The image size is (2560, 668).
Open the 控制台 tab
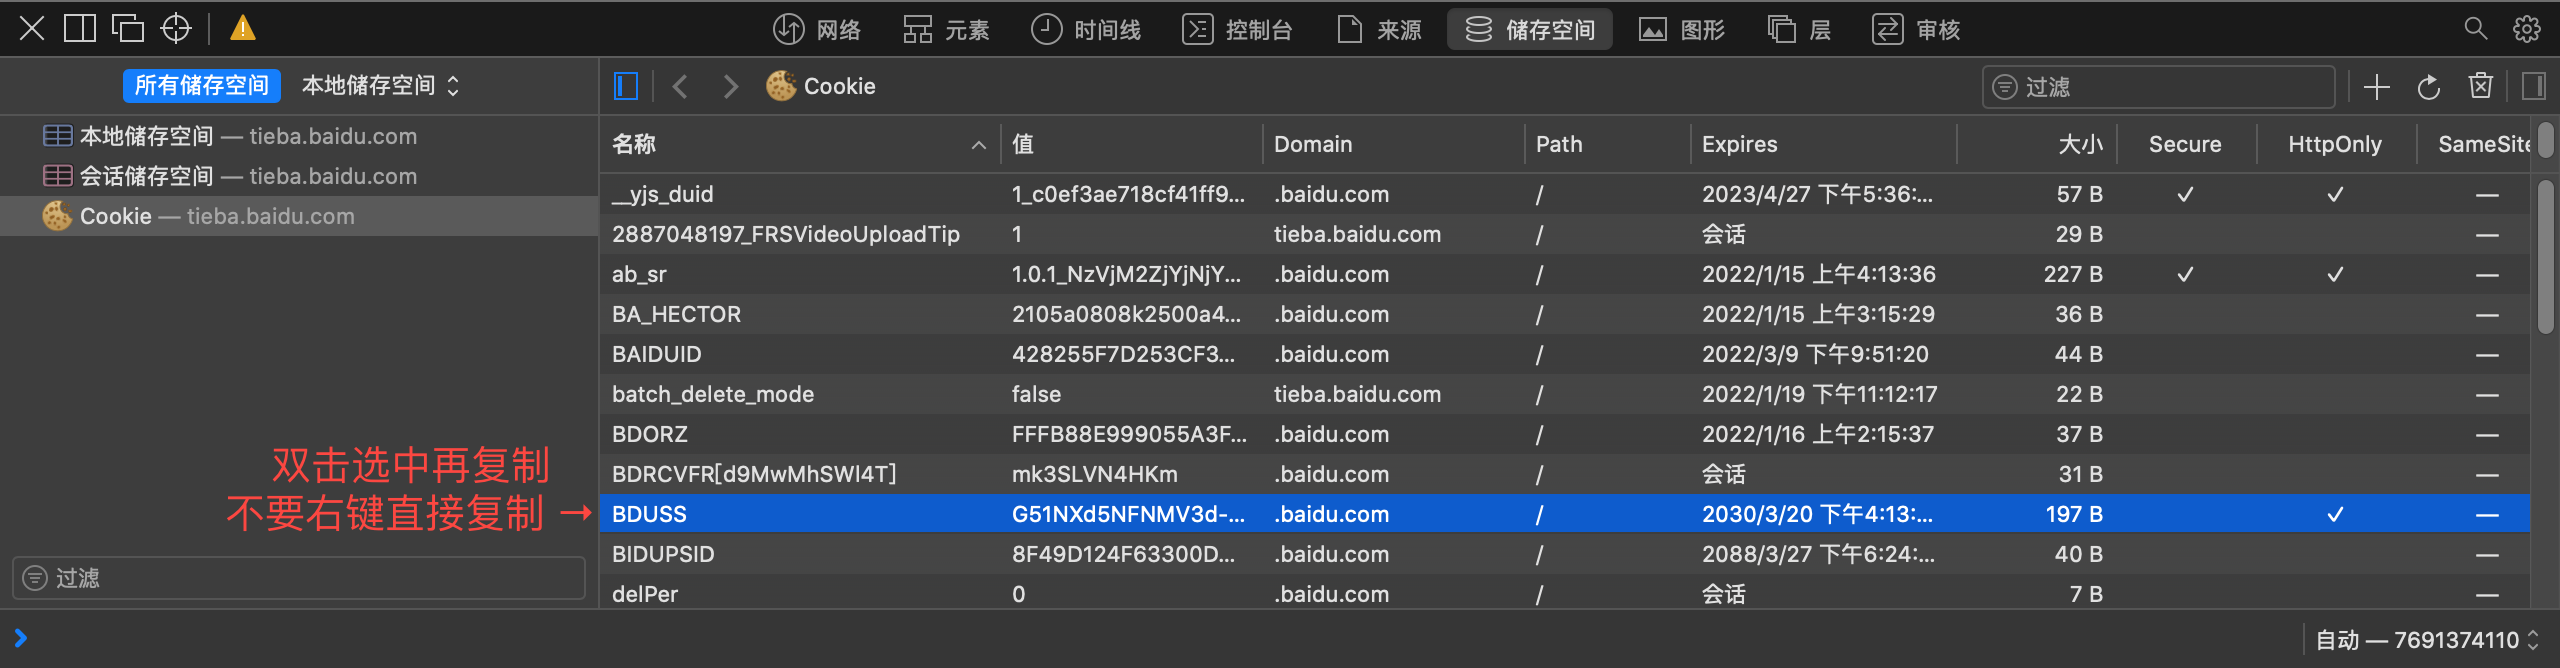coord(1237,30)
